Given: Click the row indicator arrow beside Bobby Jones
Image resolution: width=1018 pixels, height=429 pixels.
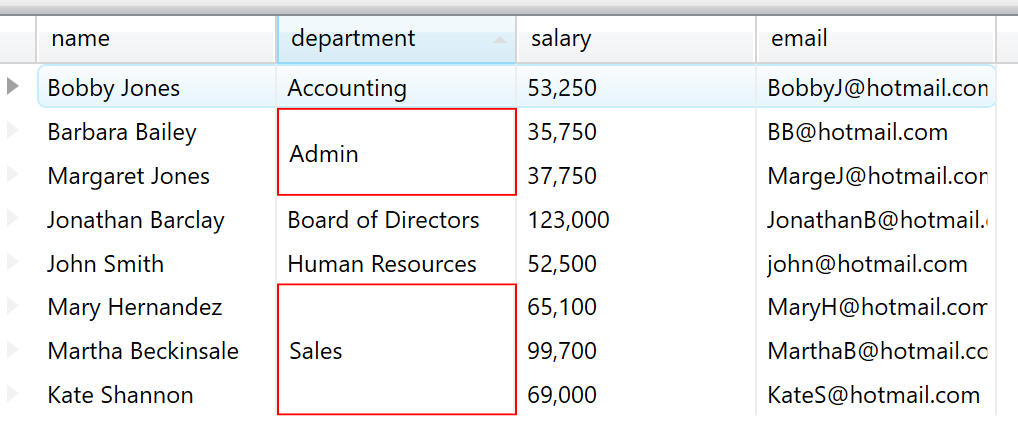Looking at the screenshot, I should (x=13, y=87).
